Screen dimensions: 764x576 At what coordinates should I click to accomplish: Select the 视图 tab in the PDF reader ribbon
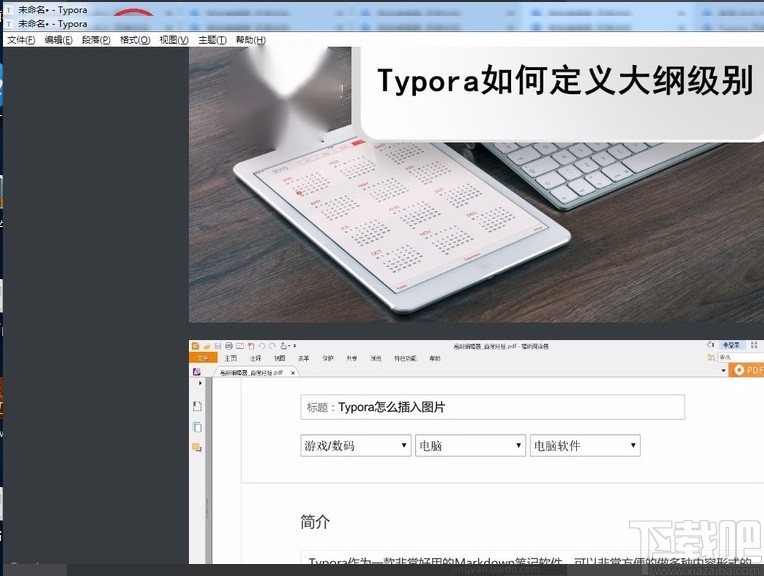tap(279, 358)
